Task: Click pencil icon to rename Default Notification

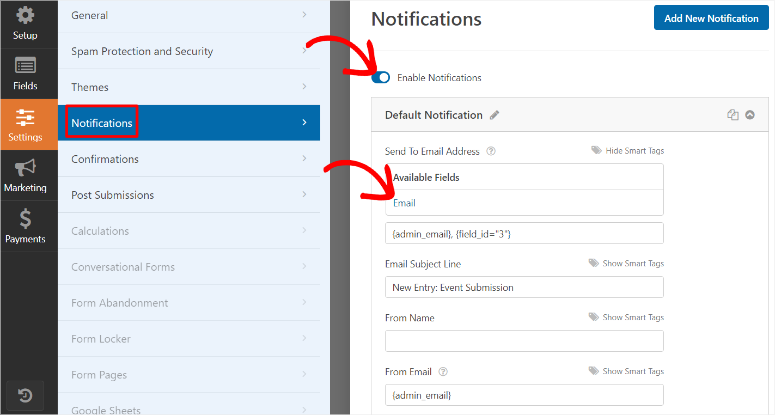Action: pos(495,115)
